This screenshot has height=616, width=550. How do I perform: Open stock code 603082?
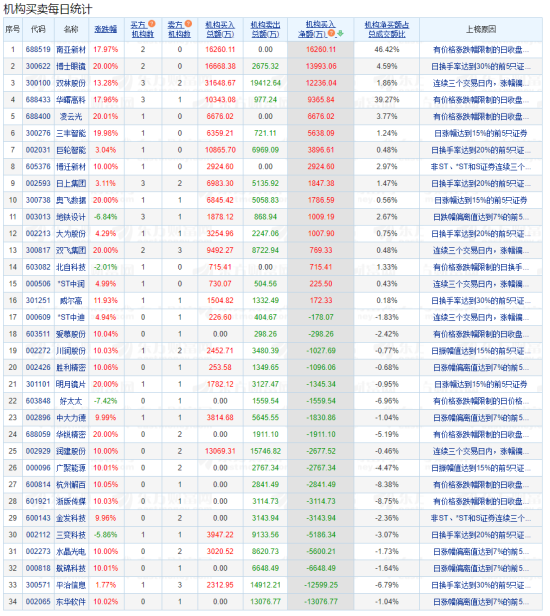pyautogui.click(x=38, y=267)
